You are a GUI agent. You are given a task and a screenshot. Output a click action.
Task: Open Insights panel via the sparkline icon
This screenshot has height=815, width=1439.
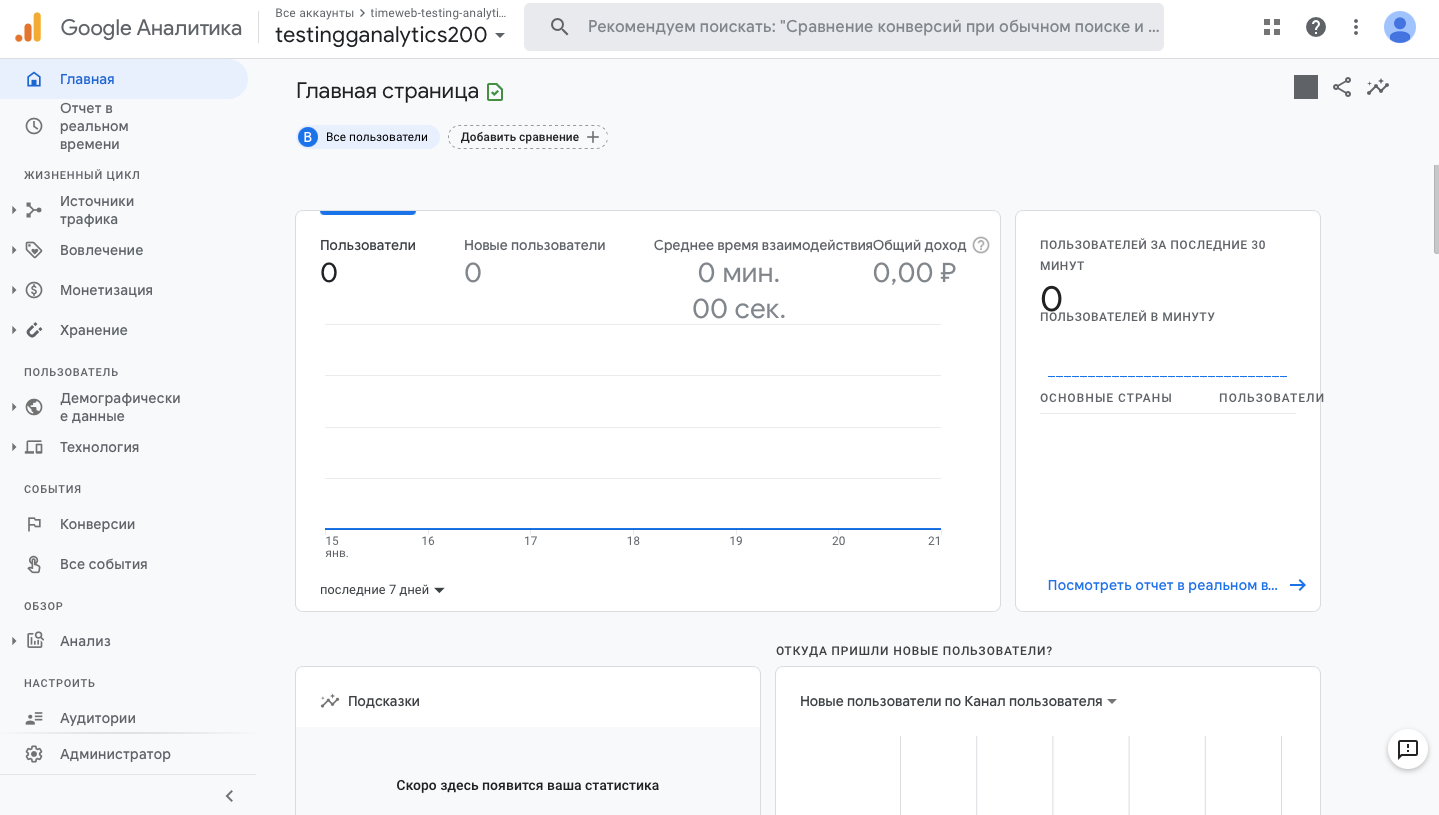point(1378,87)
